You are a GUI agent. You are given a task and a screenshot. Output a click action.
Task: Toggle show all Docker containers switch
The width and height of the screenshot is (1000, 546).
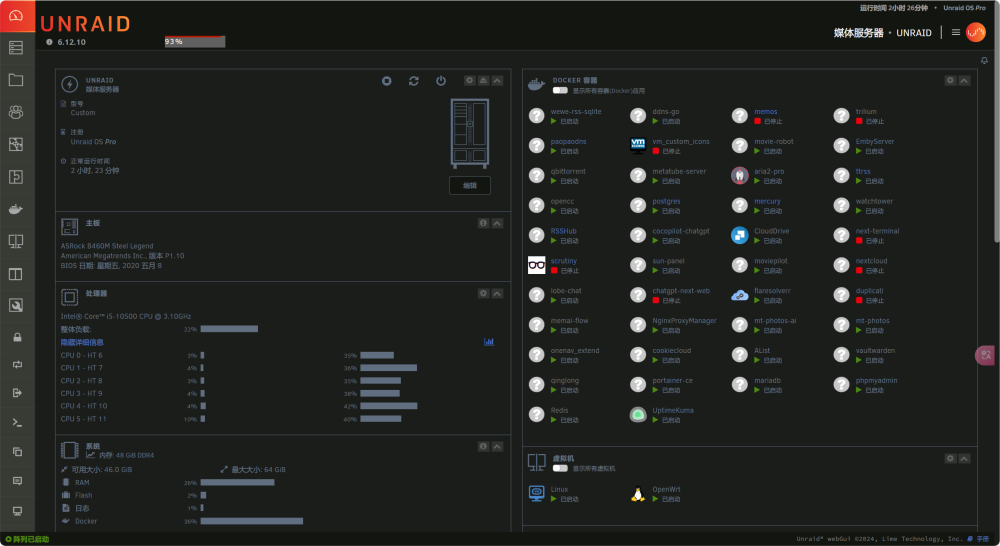click(560, 91)
